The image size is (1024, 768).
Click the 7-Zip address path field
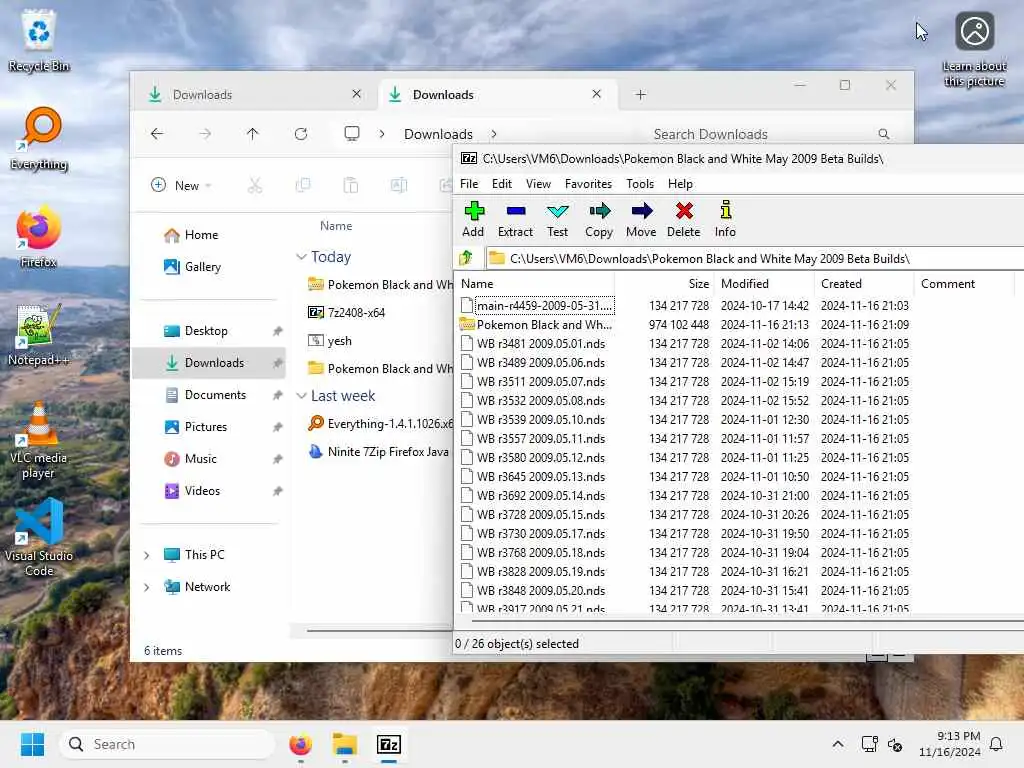pyautogui.click(x=755, y=259)
